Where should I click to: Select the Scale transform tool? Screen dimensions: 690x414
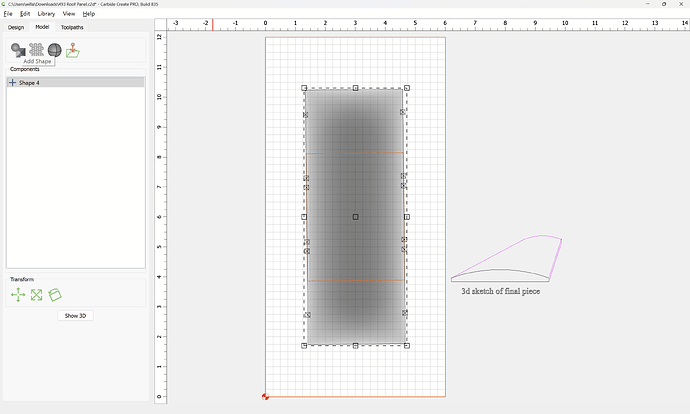(37, 295)
